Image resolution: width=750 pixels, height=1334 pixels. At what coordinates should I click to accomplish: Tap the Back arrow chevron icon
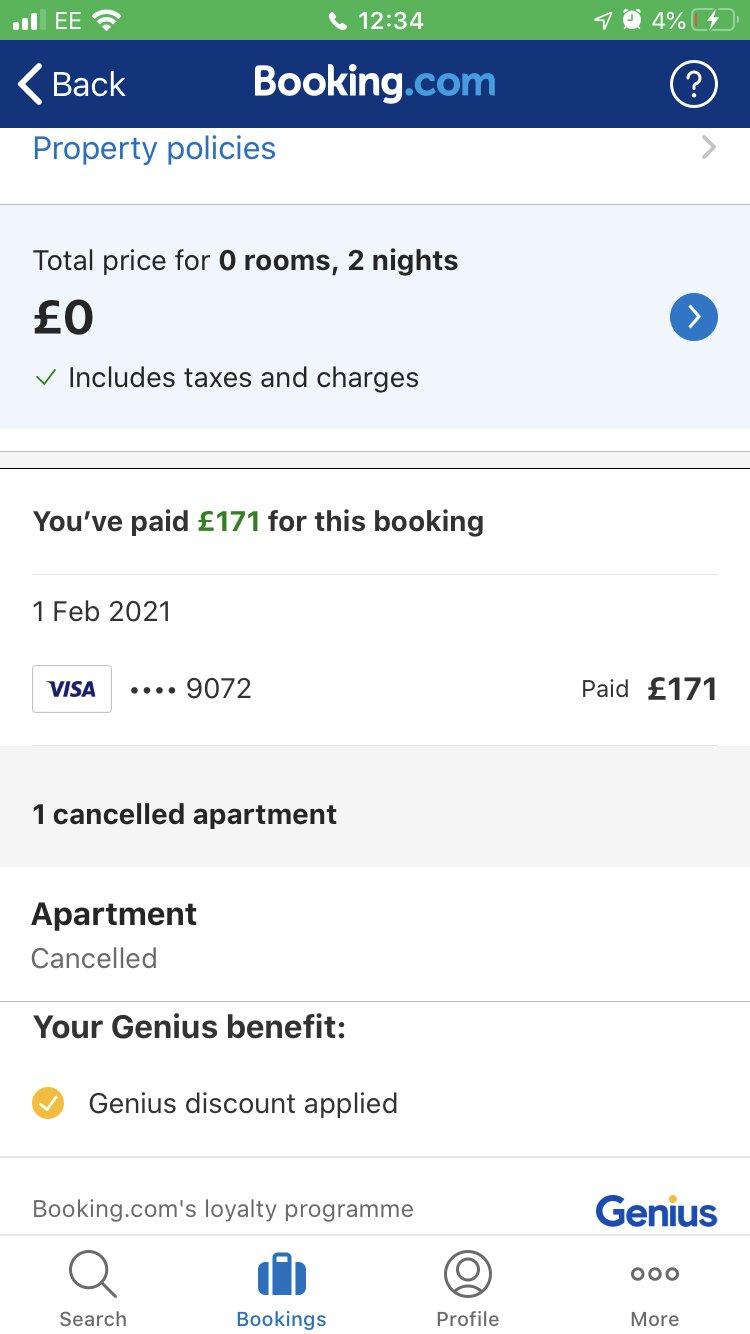[x=31, y=84]
